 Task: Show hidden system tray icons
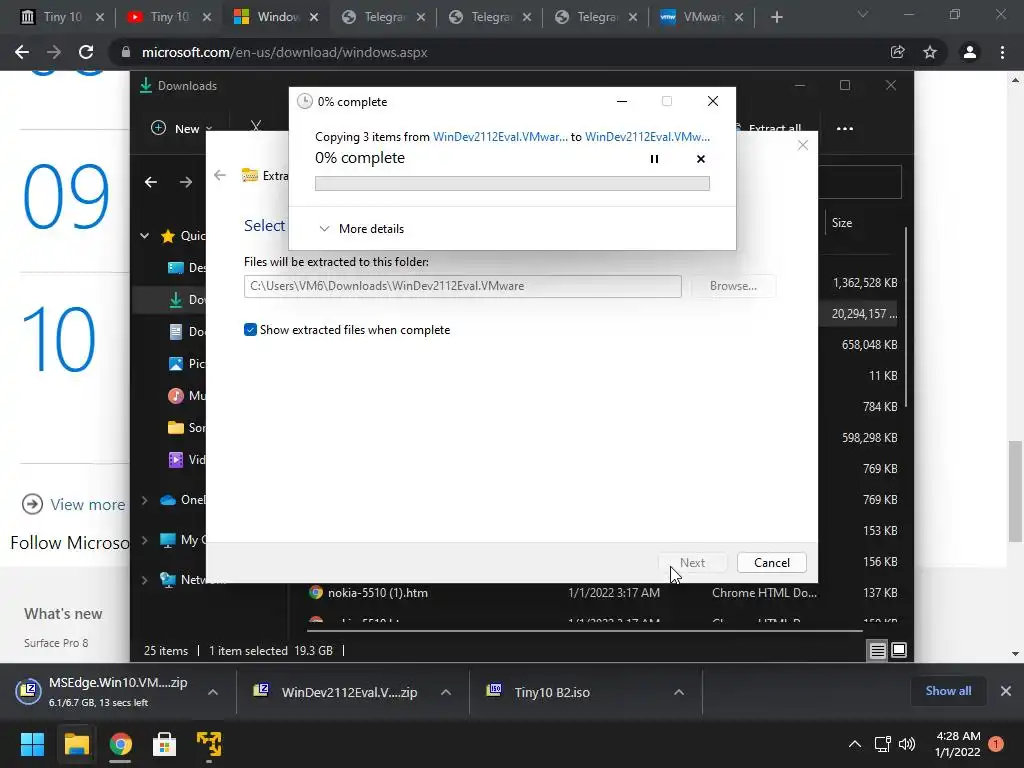(x=854, y=744)
